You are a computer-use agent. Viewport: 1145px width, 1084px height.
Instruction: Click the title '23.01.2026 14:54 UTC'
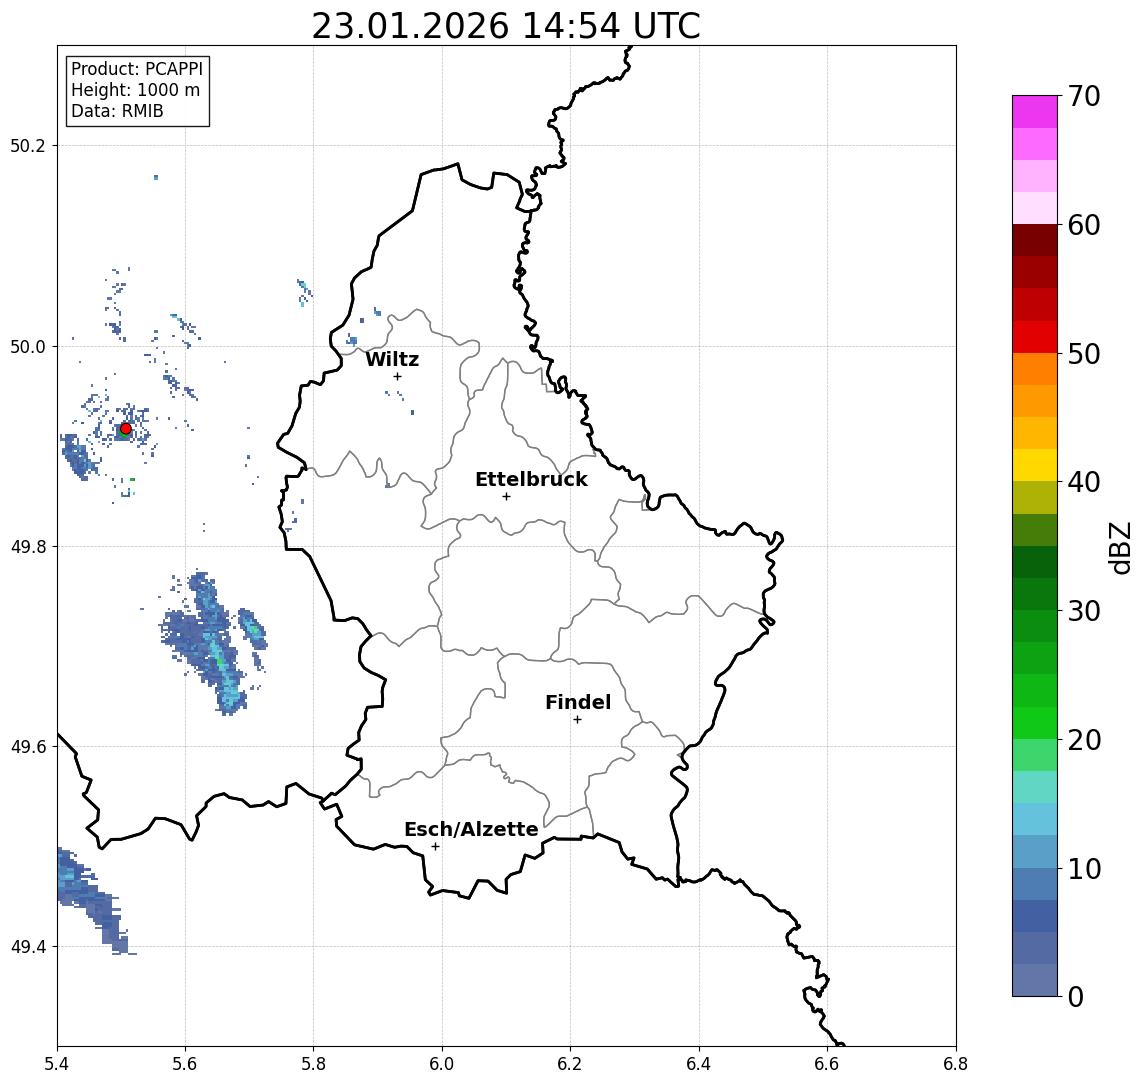coord(505,26)
